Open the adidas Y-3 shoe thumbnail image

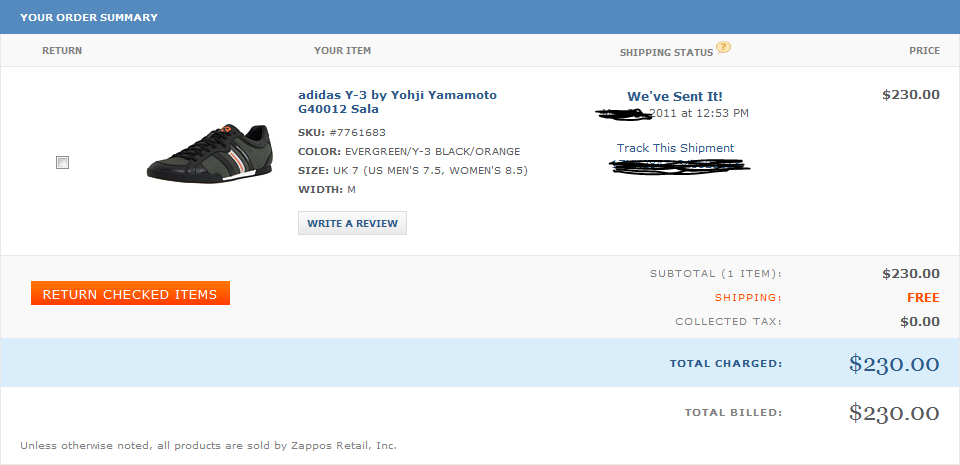coord(209,152)
